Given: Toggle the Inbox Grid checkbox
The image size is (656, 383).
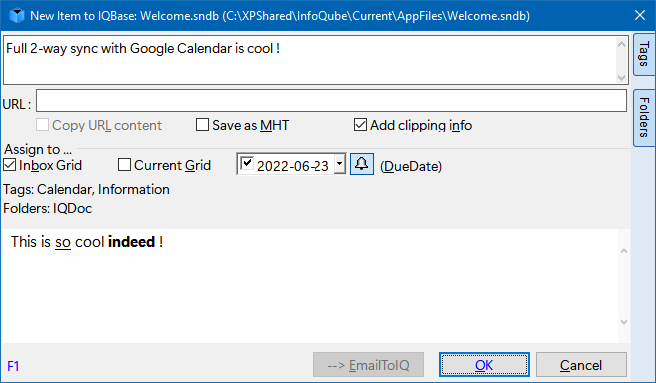Looking at the screenshot, I should tap(10, 165).
